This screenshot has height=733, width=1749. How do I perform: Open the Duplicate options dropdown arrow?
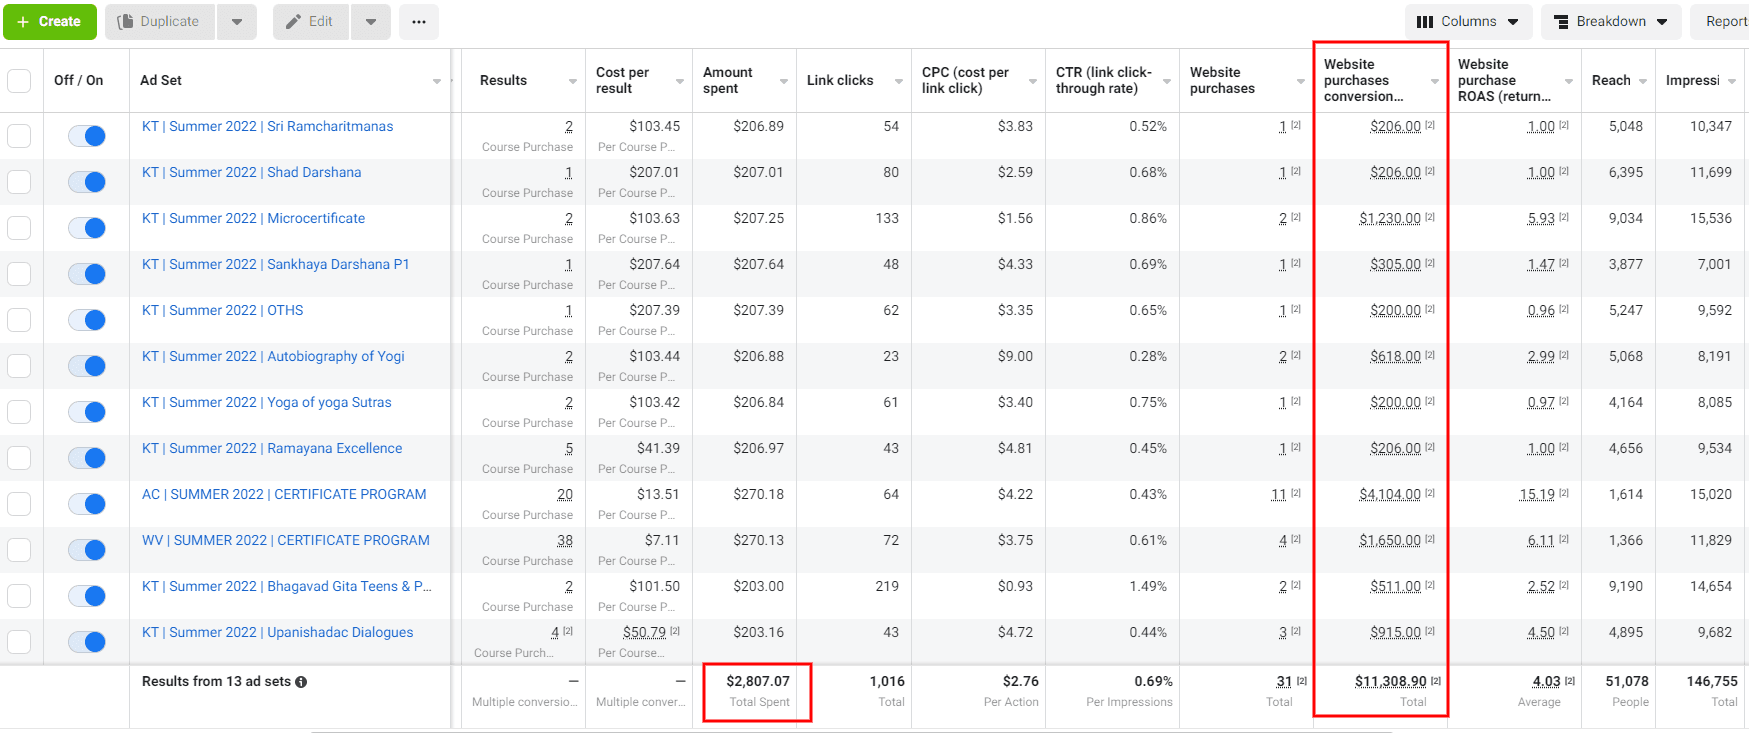237,21
